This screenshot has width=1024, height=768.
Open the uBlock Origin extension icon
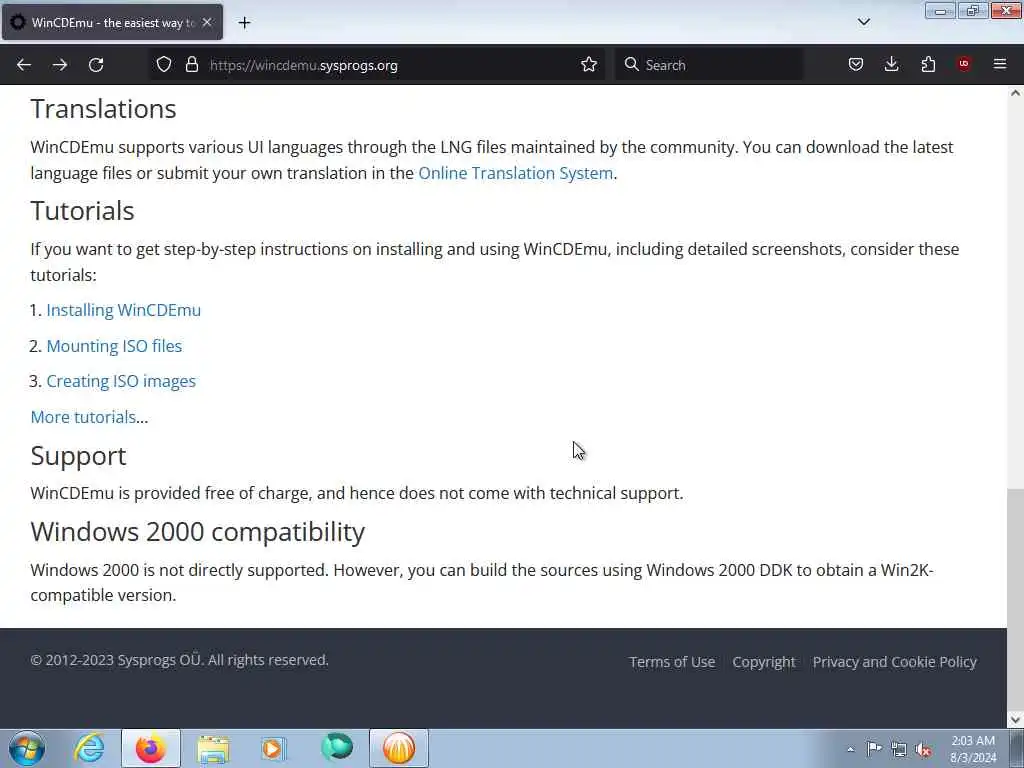[x=964, y=64]
